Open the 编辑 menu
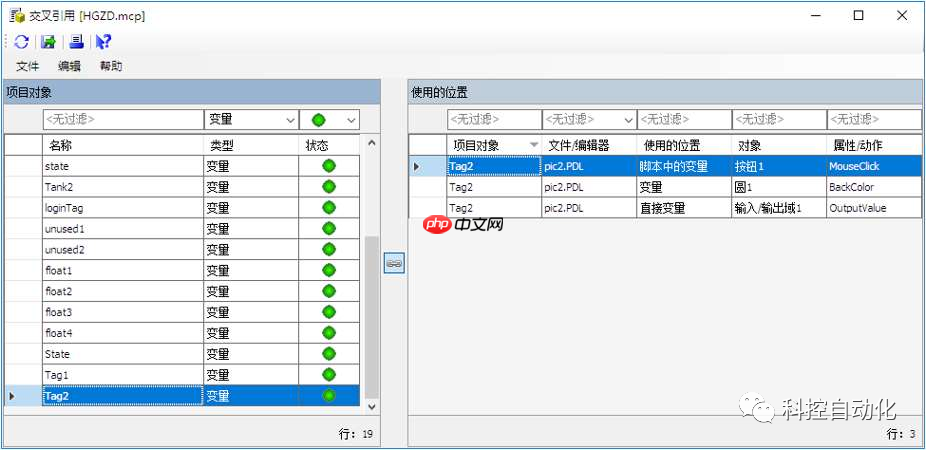Image resolution: width=926 pixels, height=450 pixels. coord(69,66)
